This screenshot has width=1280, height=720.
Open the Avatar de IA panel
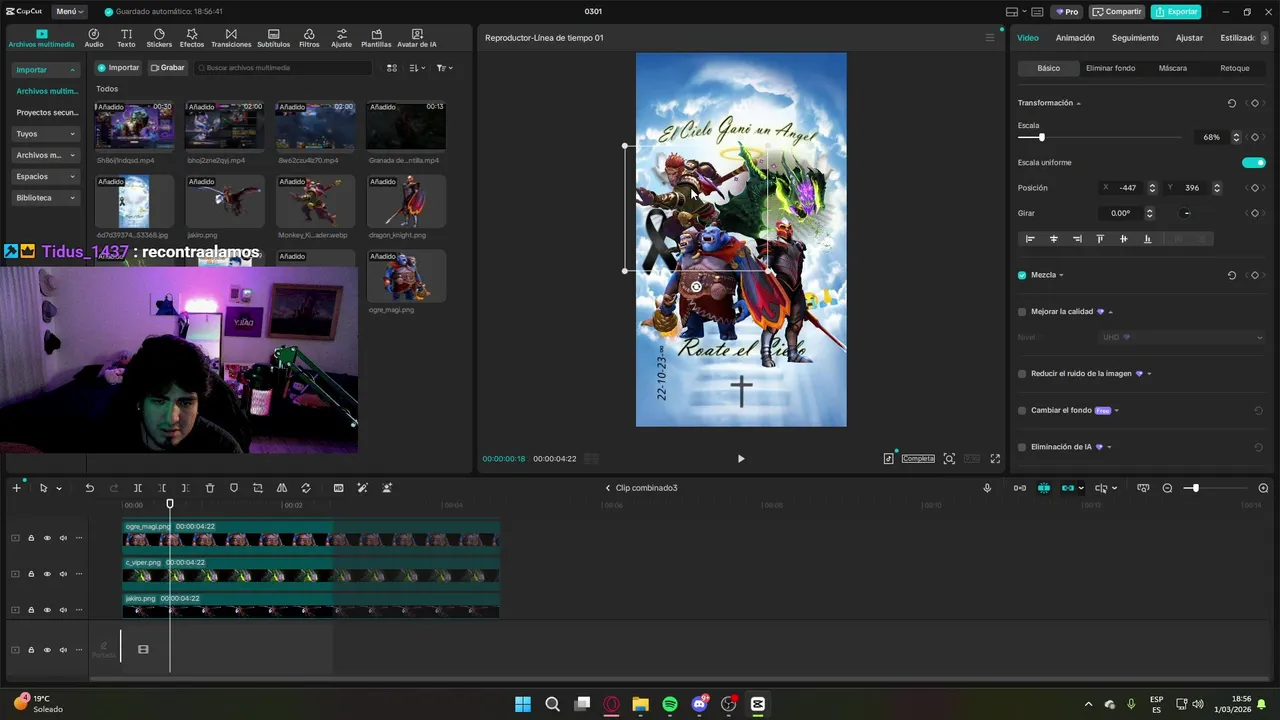click(x=417, y=38)
